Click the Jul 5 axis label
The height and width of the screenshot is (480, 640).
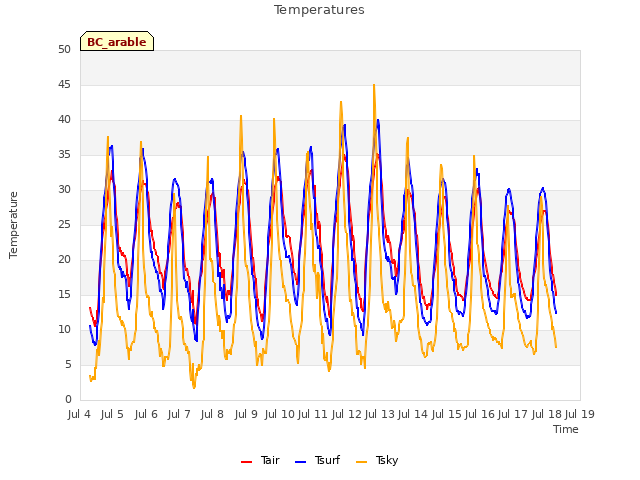tap(112, 414)
